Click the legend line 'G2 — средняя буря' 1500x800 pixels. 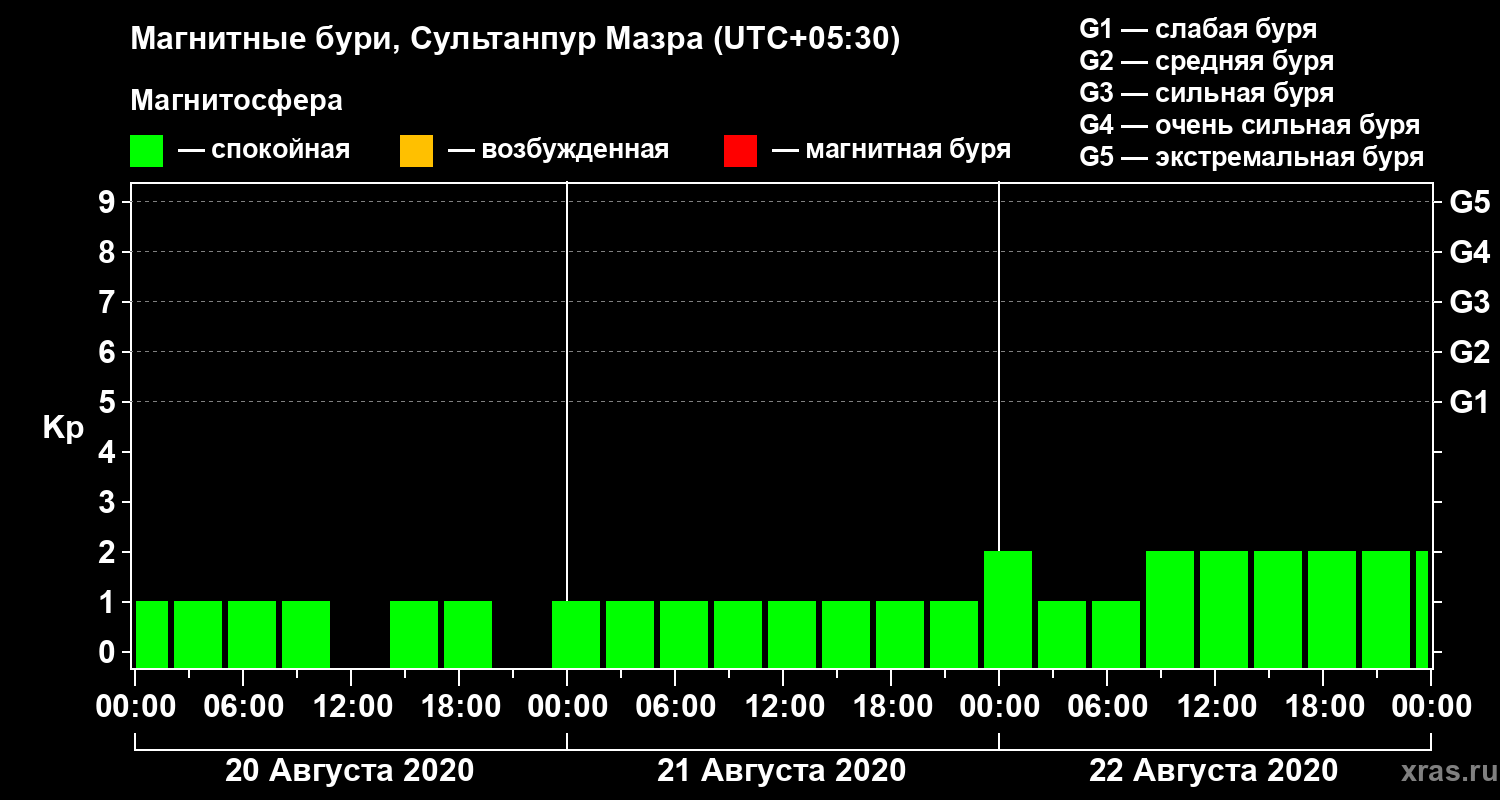click(1207, 61)
